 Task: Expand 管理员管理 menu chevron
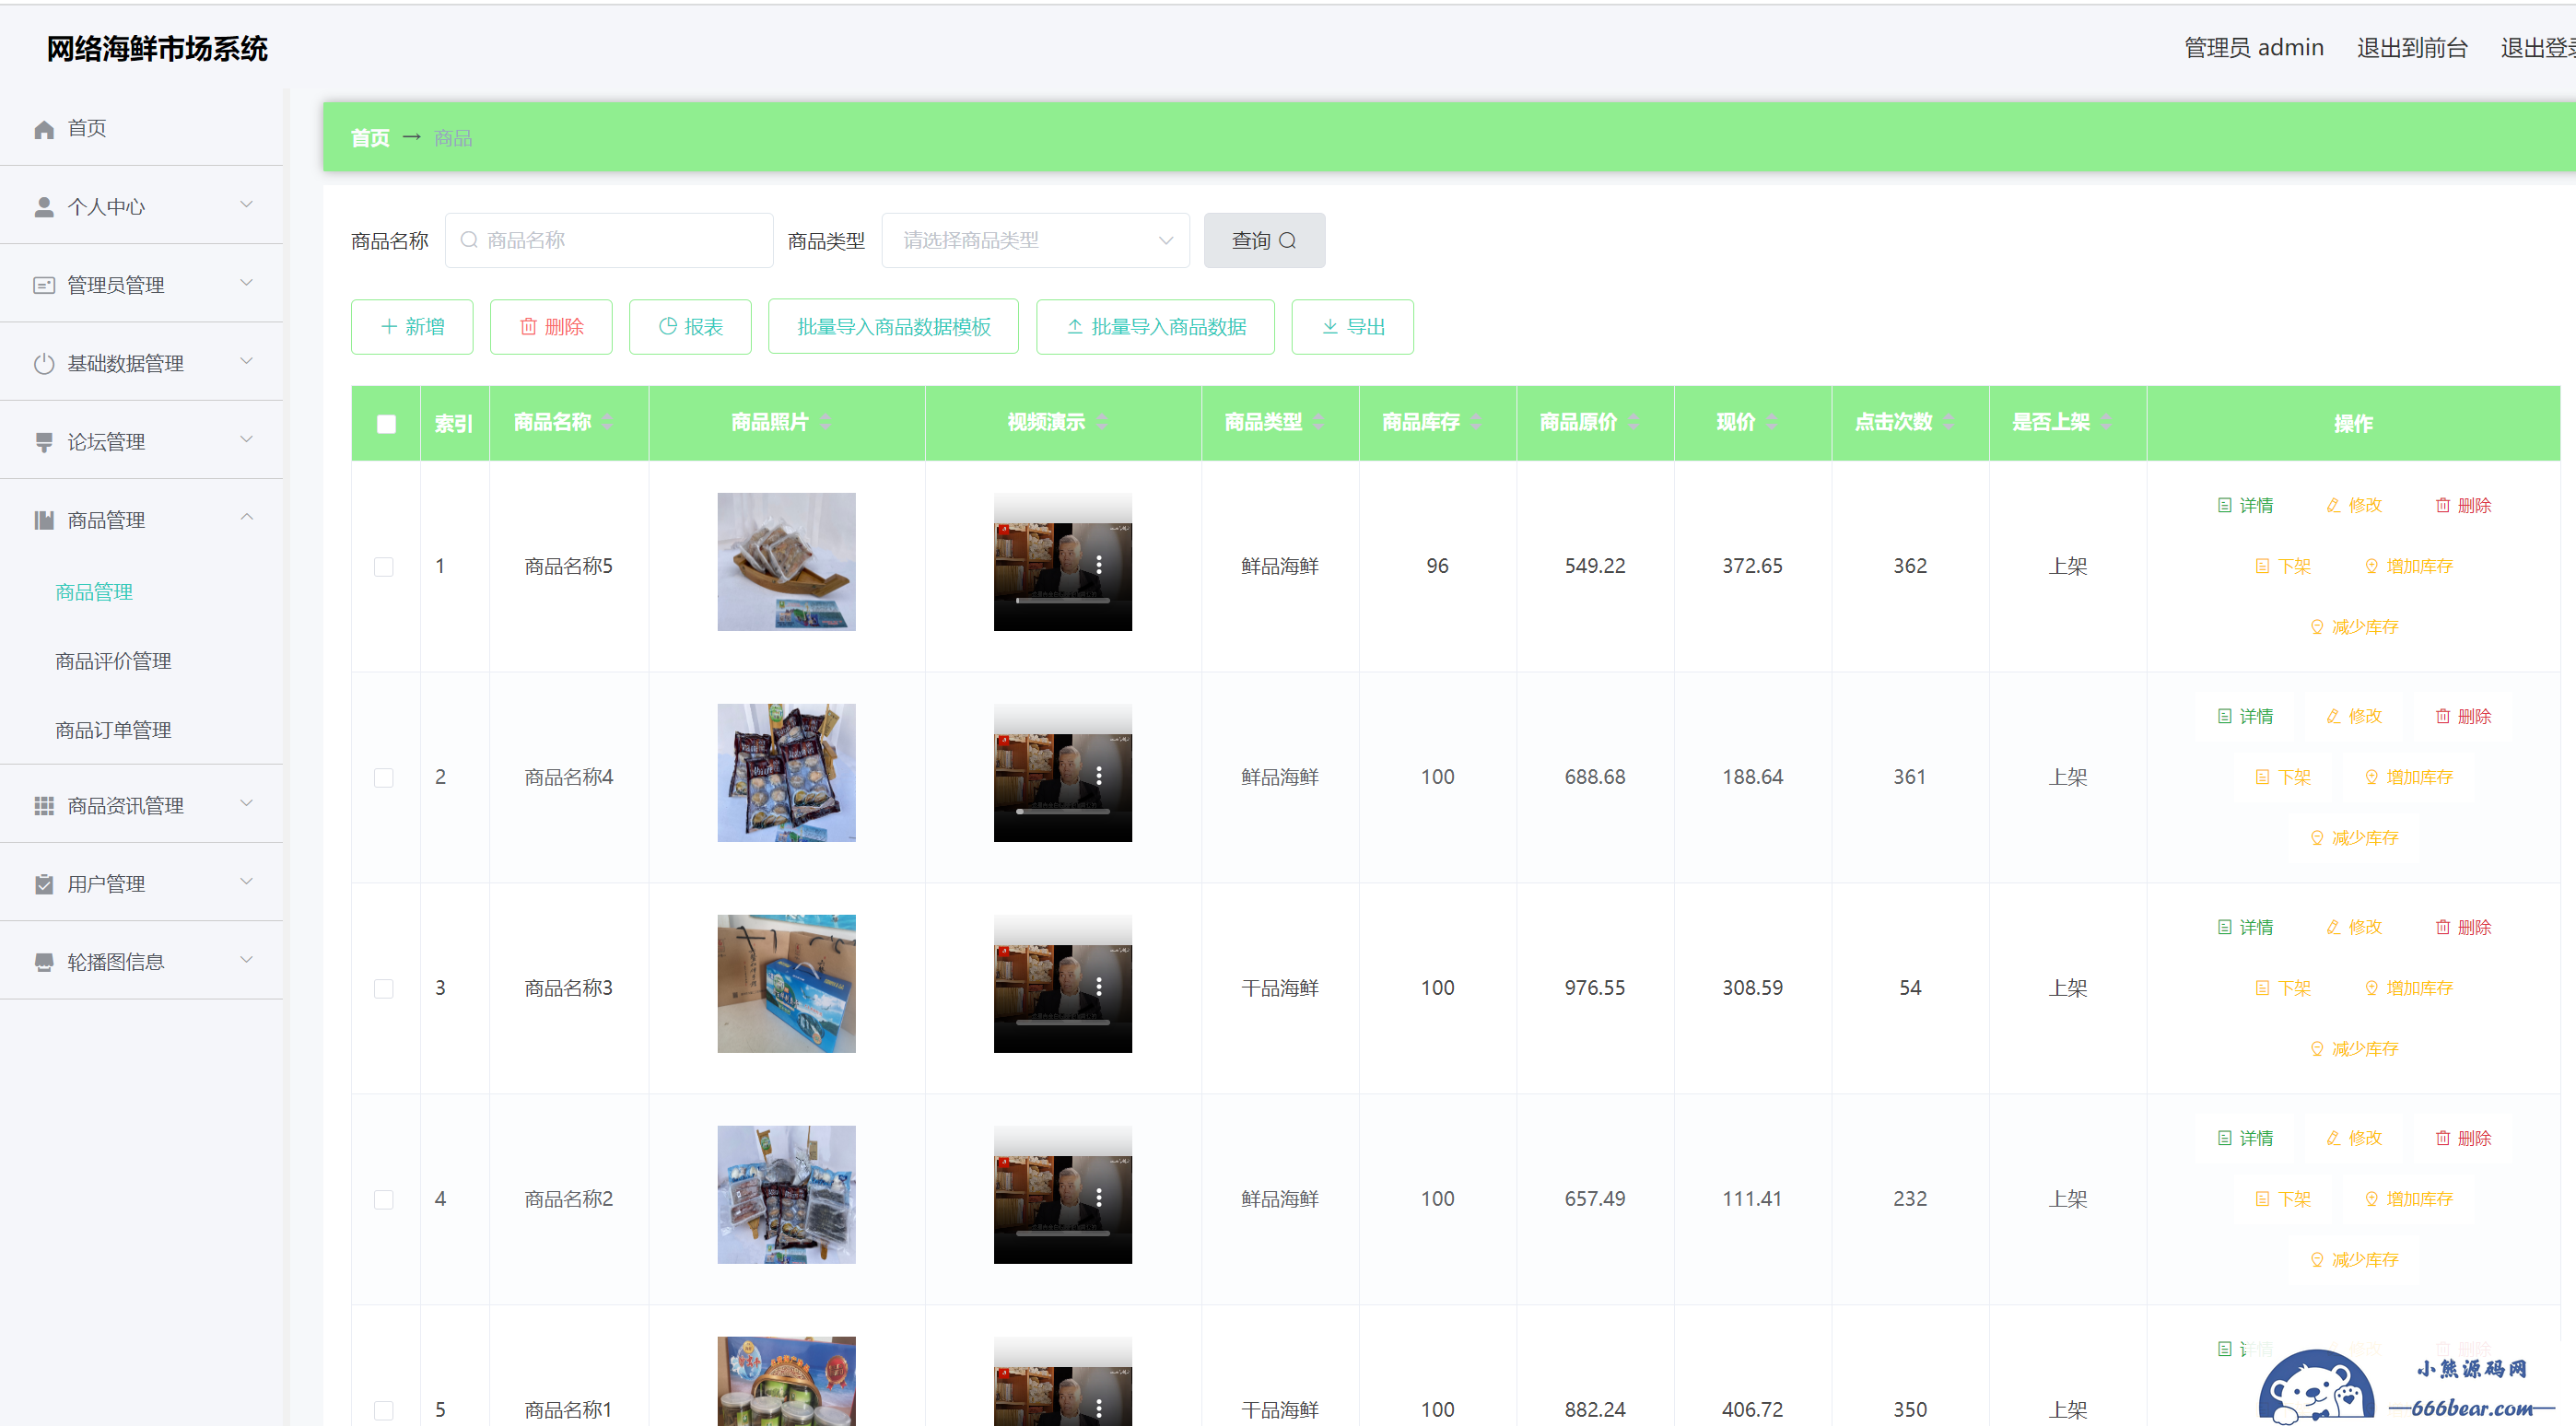point(246,283)
